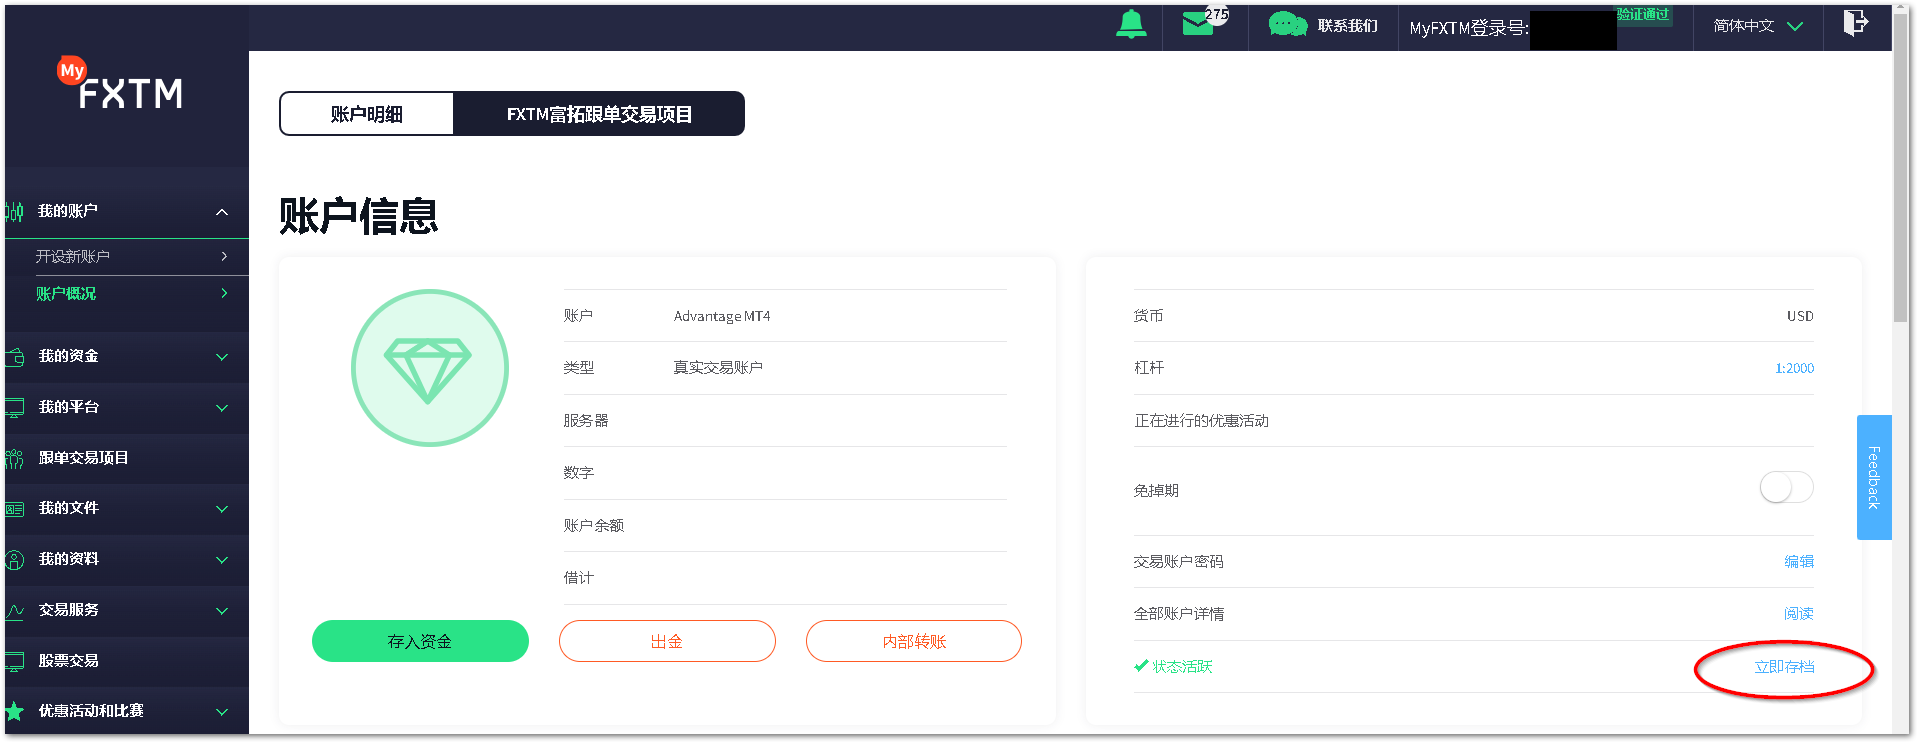1918x743 pixels.
Task: Expand the 我的平台 menu chevron
Action: pyautogui.click(x=222, y=408)
